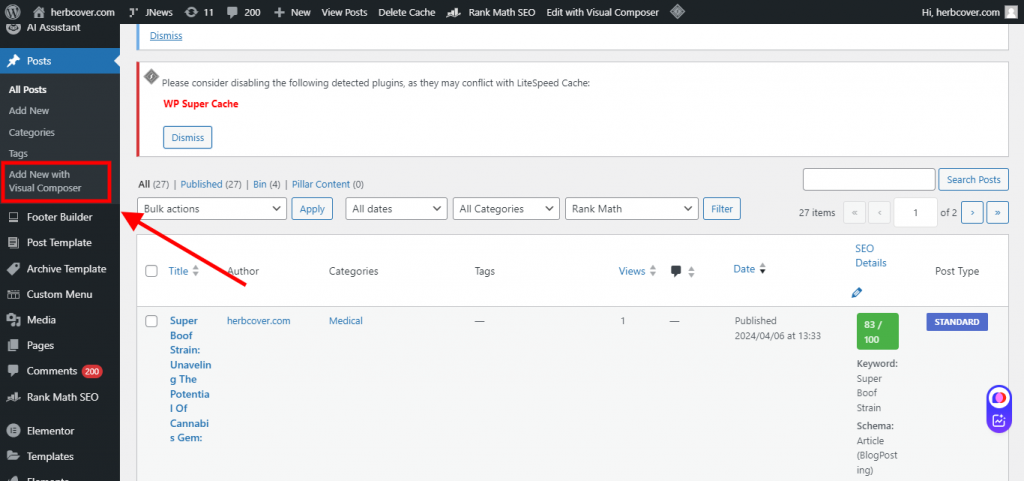Open Rank Math SEO in admin bar
Viewport: 1024px width, 481px height.
point(491,12)
